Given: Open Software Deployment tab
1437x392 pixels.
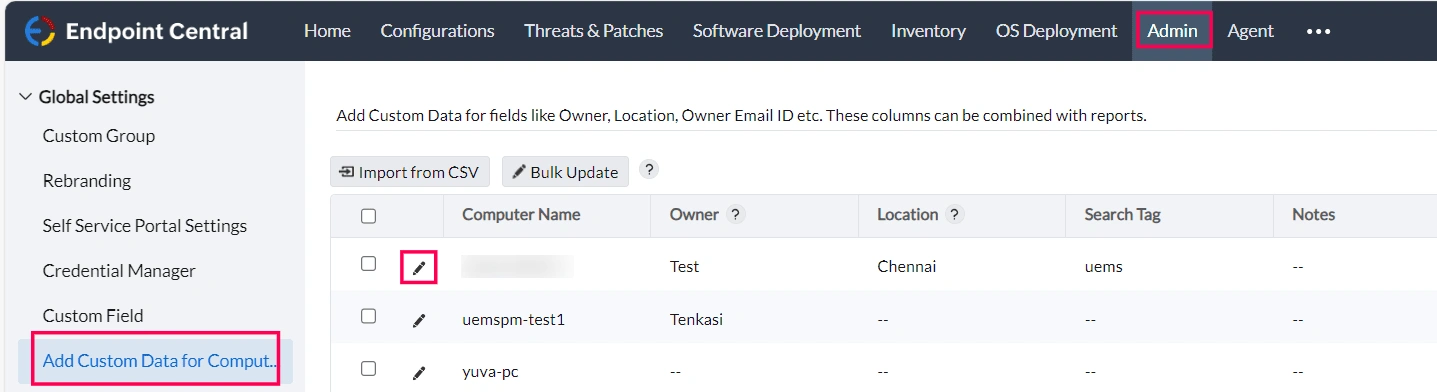Looking at the screenshot, I should (777, 31).
